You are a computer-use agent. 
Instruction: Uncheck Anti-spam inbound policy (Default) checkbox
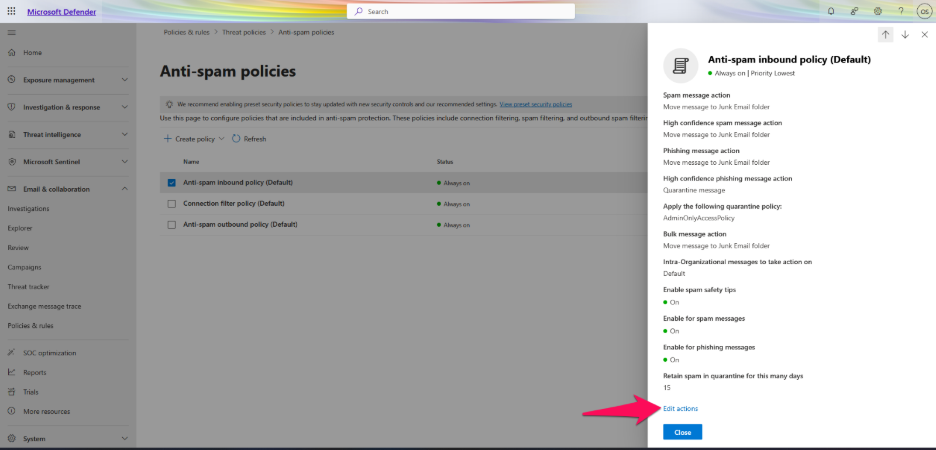pos(172,183)
